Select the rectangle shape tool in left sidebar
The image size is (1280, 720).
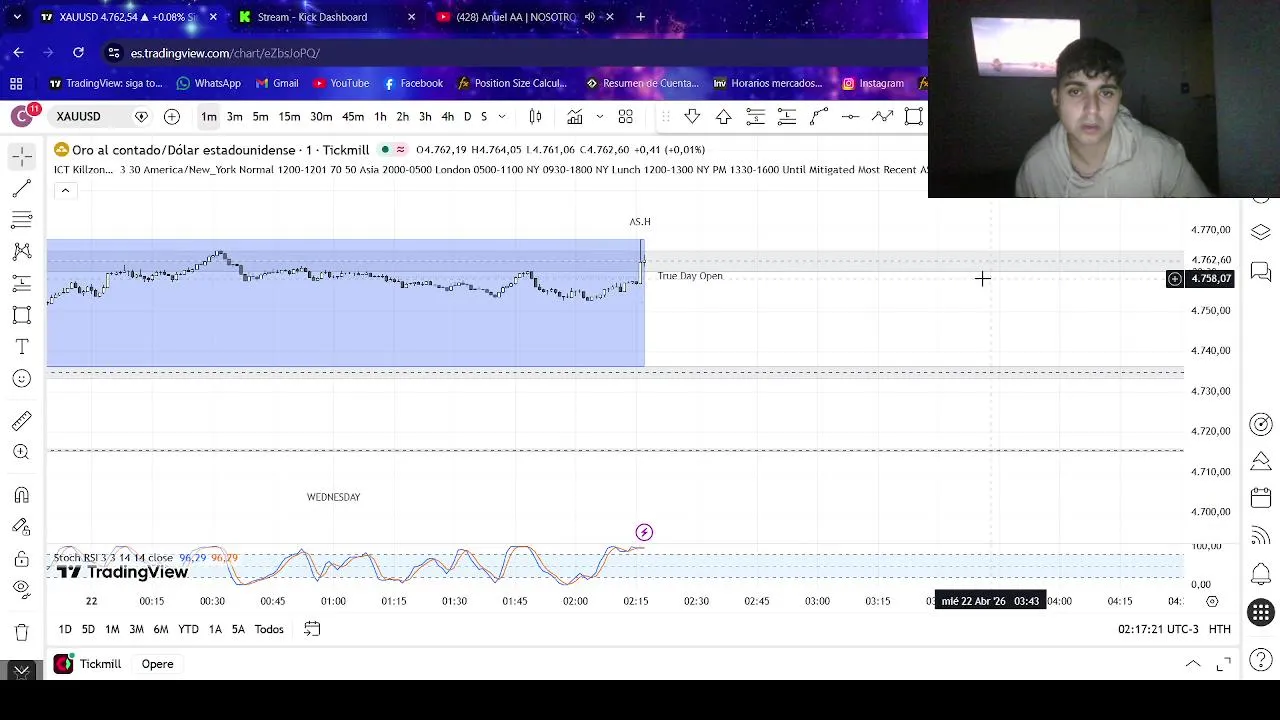coord(22,315)
